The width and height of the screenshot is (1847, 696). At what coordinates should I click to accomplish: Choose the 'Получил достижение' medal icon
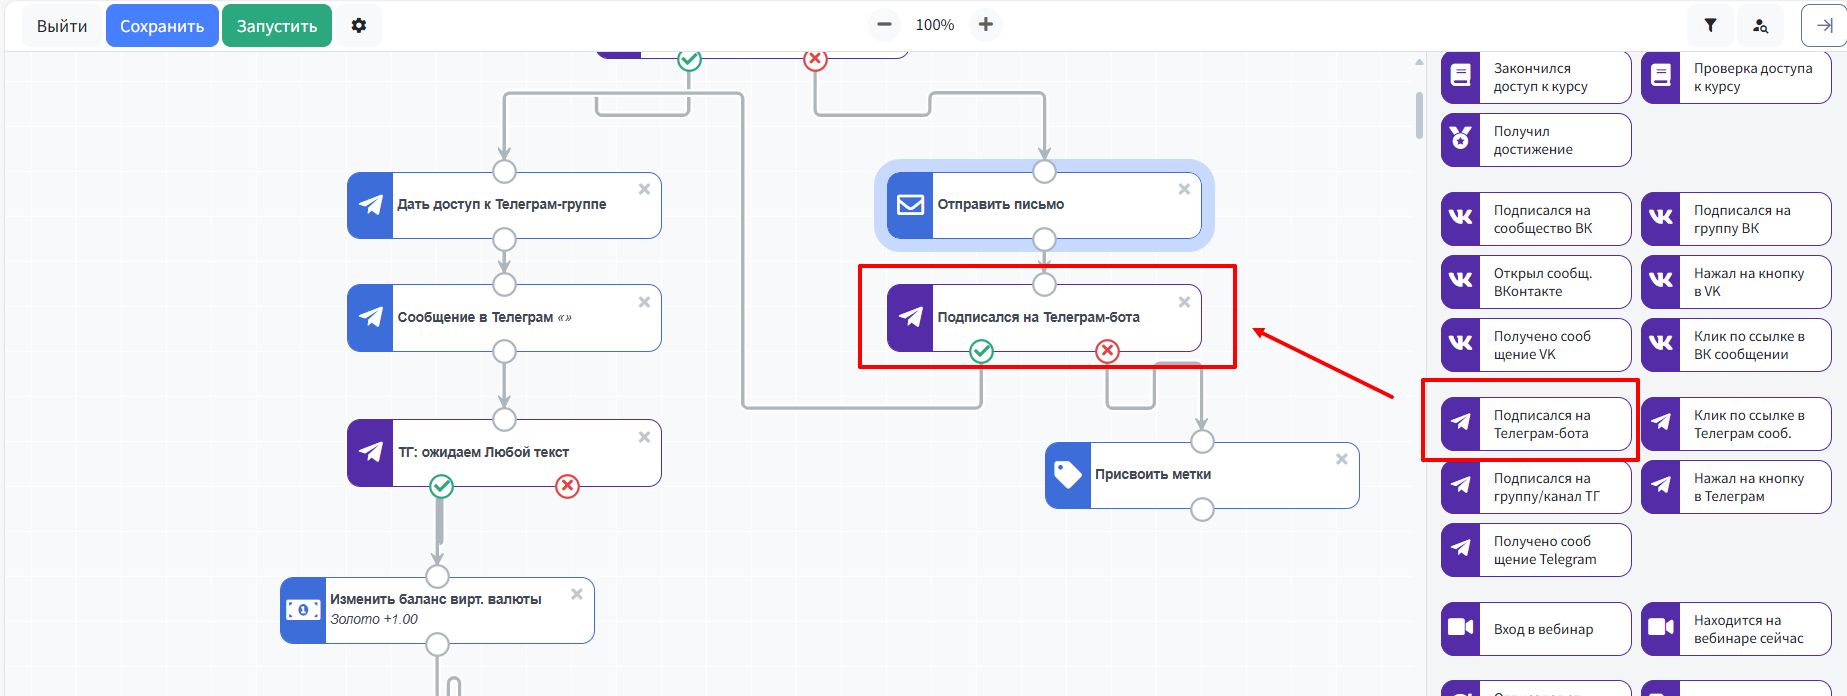1461,140
